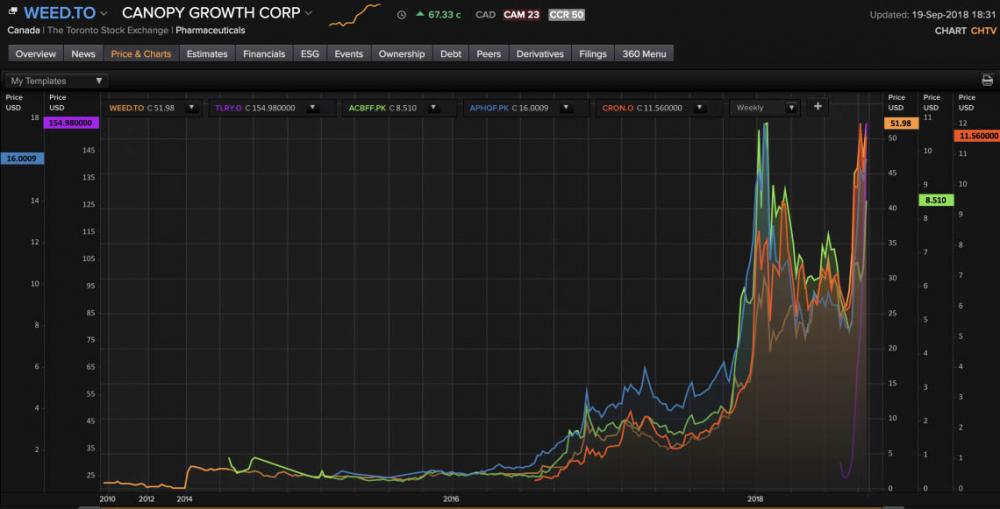Expand the CANOPY GROWTH CORP name chevron
The width and height of the screenshot is (1000, 509).
coord(309,13)
